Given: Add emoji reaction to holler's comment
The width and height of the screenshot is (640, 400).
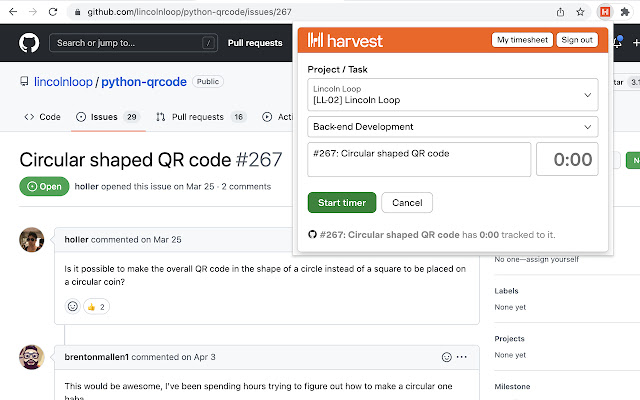Looking at the screenshot, I should [x=73, y=307].
